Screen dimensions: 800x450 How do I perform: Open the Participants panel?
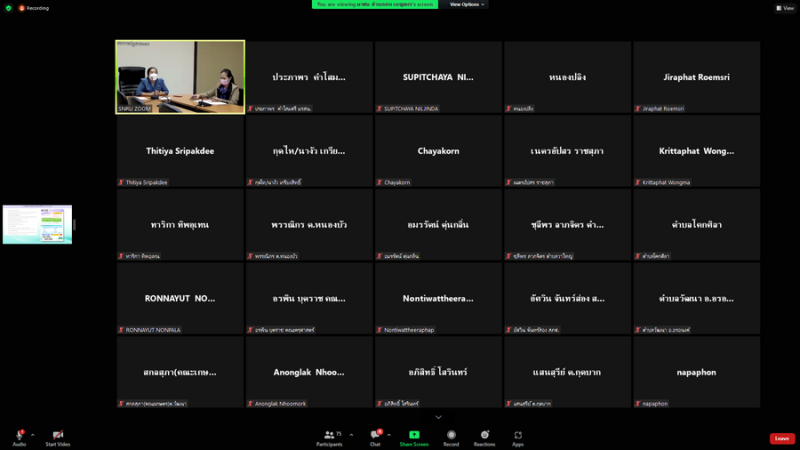pos(329,435)
